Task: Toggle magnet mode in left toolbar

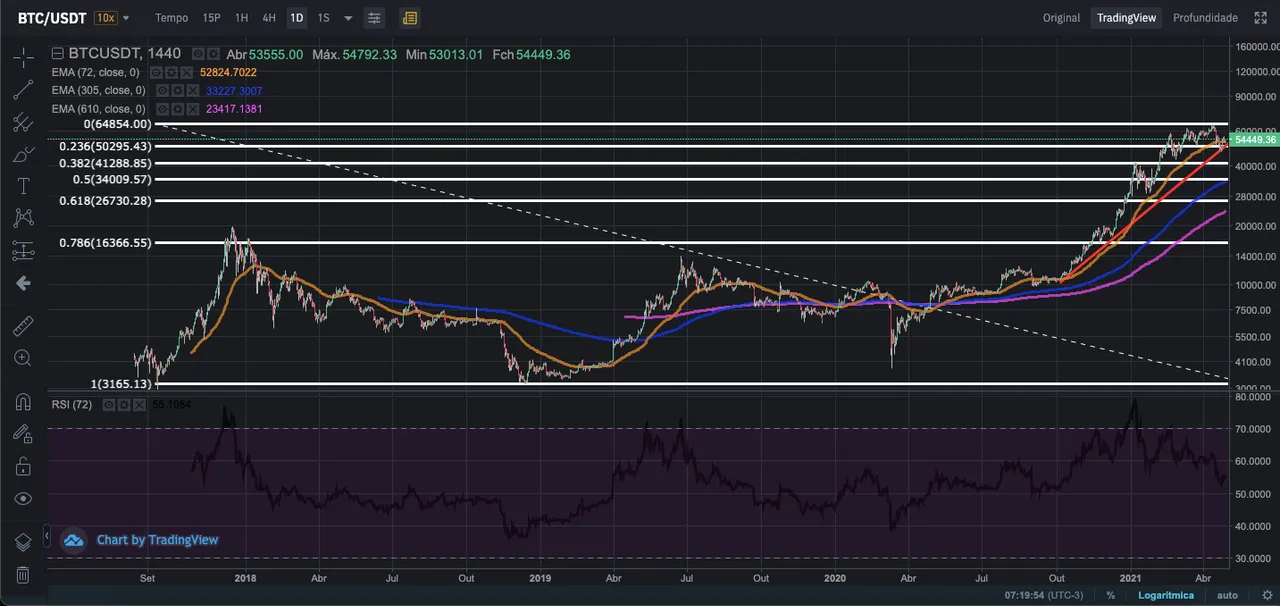Action: 23,402
